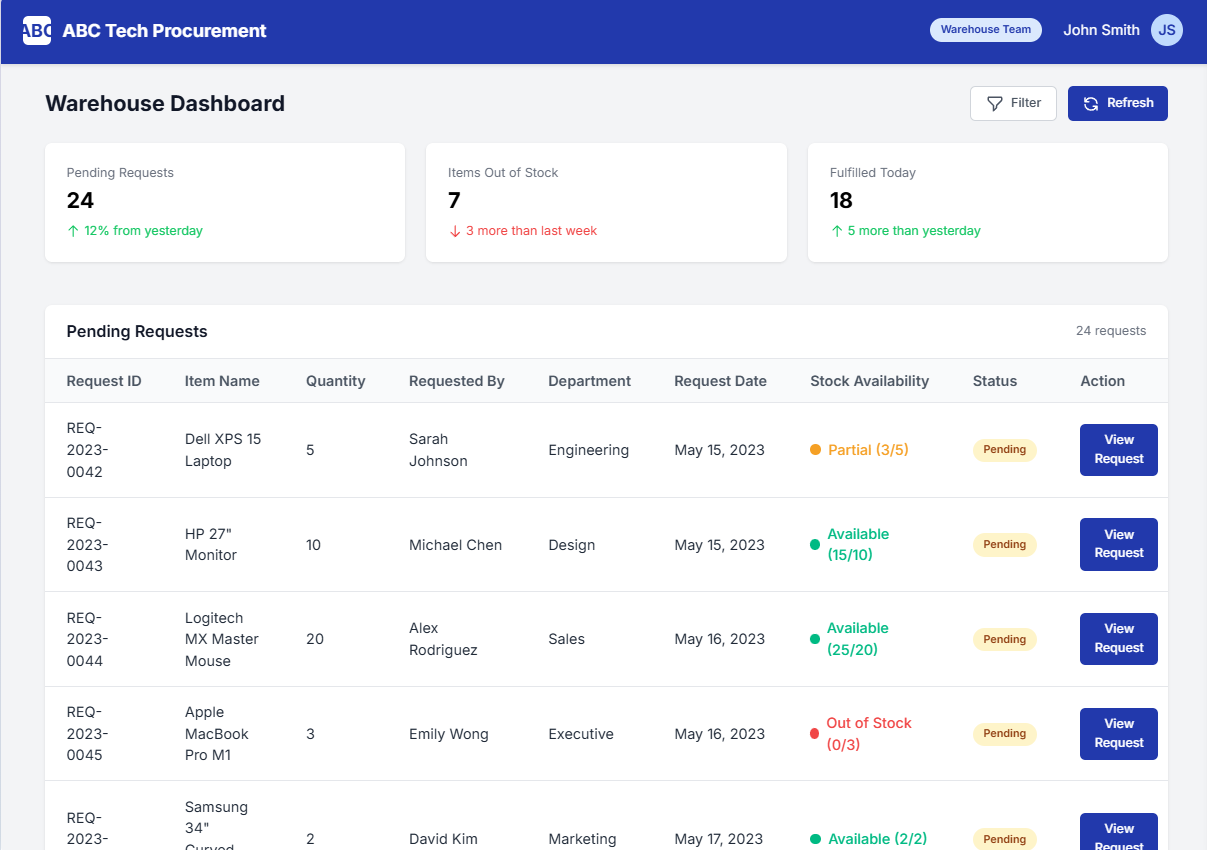
Task: Click the Quantity column header
Action: (x=335, y=381)
